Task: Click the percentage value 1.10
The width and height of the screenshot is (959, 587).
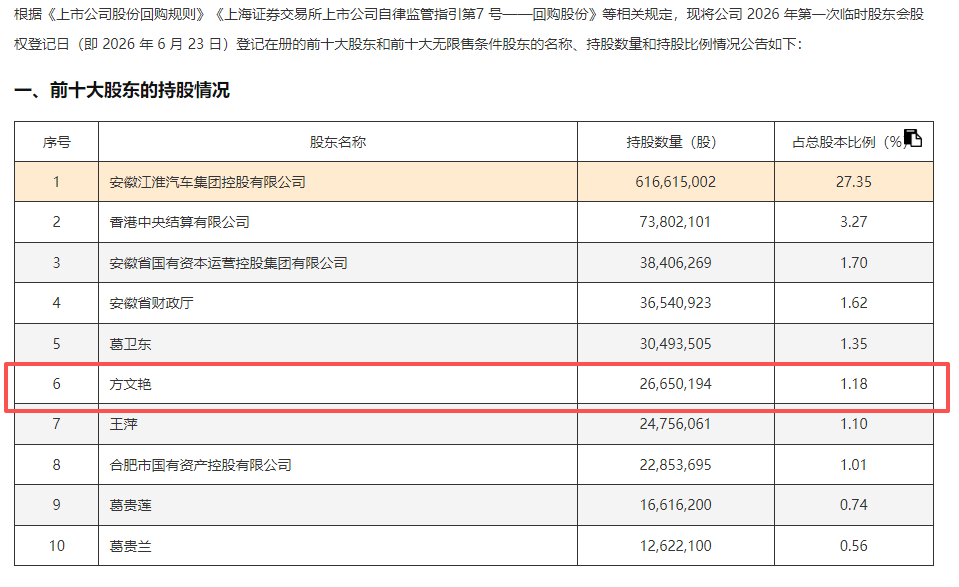Action: click(854, 424)
